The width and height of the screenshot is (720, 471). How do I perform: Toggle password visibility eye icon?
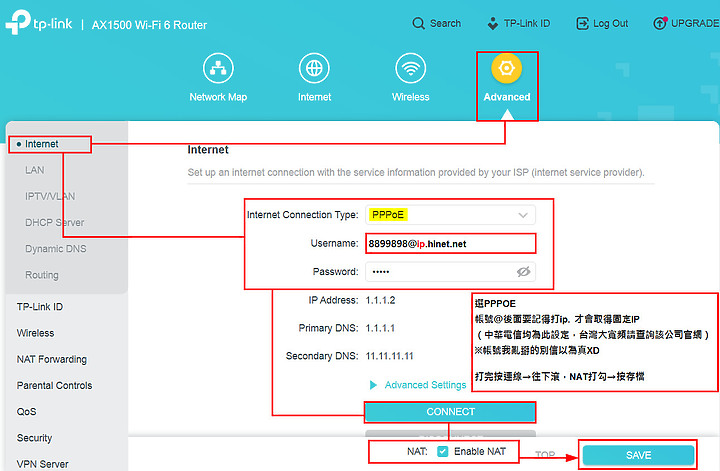(x=523, y=272)
